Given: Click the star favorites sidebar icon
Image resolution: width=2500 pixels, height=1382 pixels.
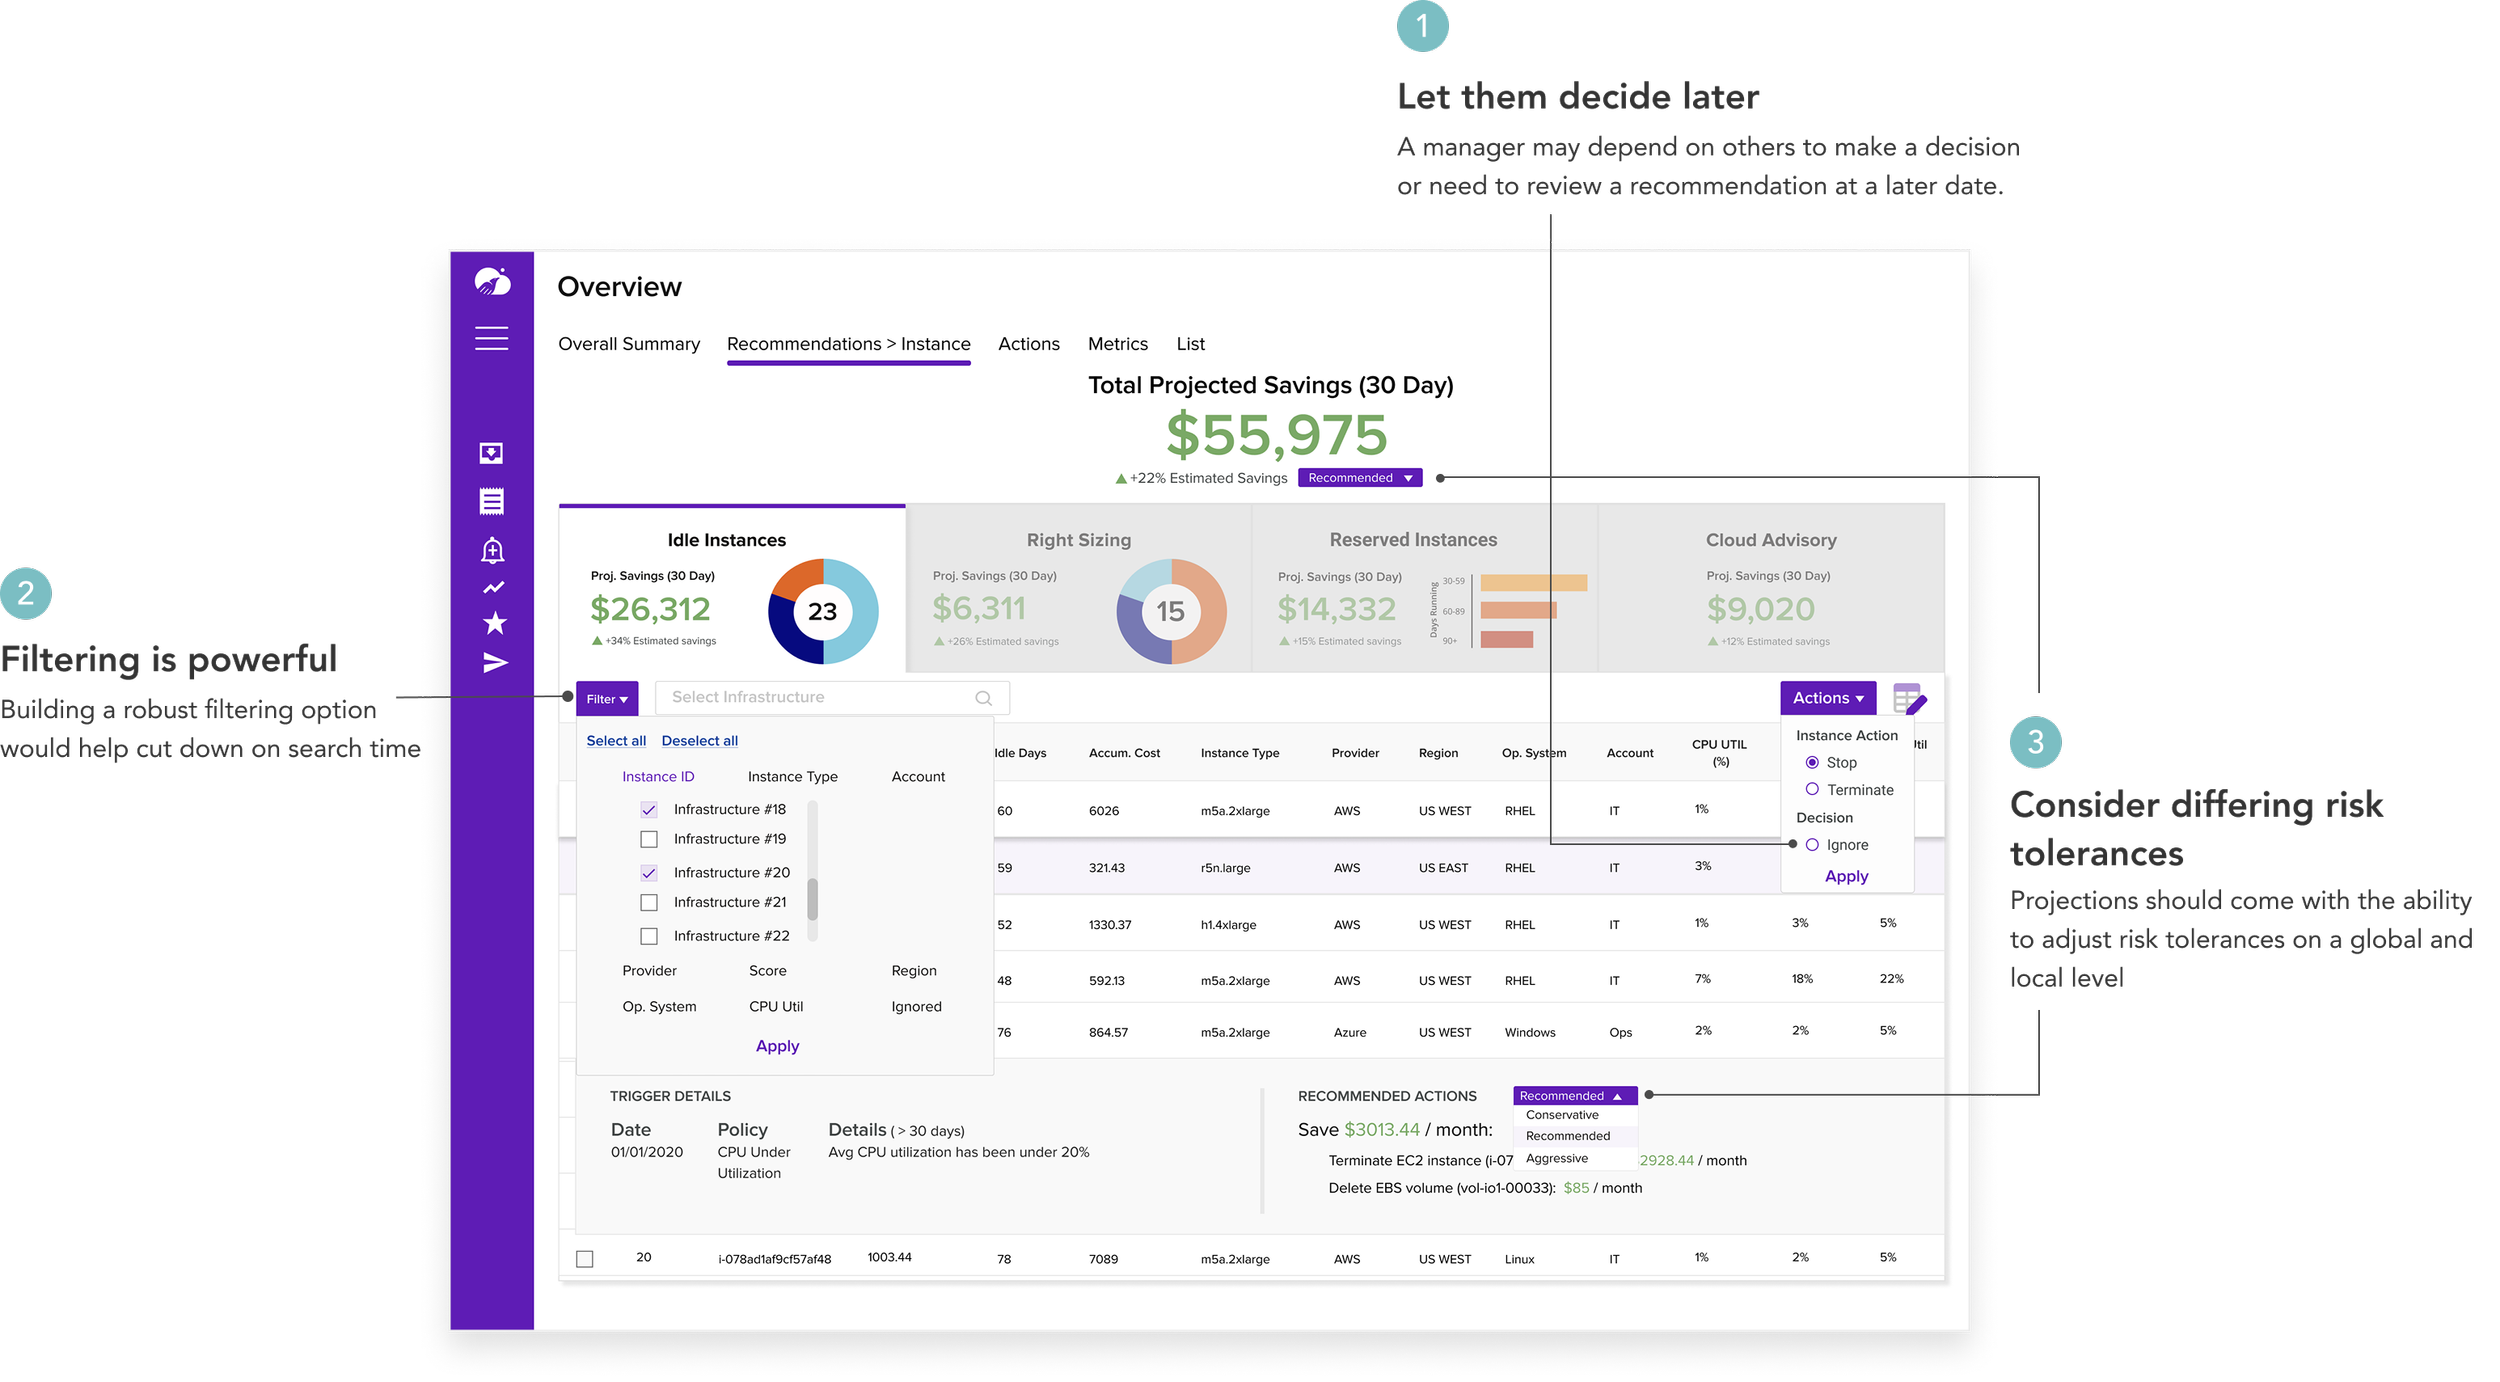Looking at the screenshot, I should pos(494,624).
